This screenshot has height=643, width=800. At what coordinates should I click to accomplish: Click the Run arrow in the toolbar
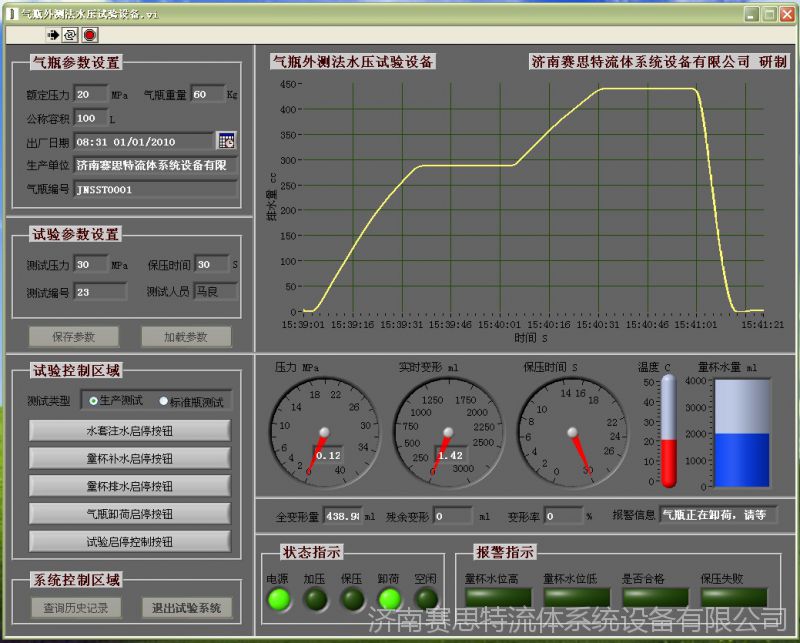point(53,35)
